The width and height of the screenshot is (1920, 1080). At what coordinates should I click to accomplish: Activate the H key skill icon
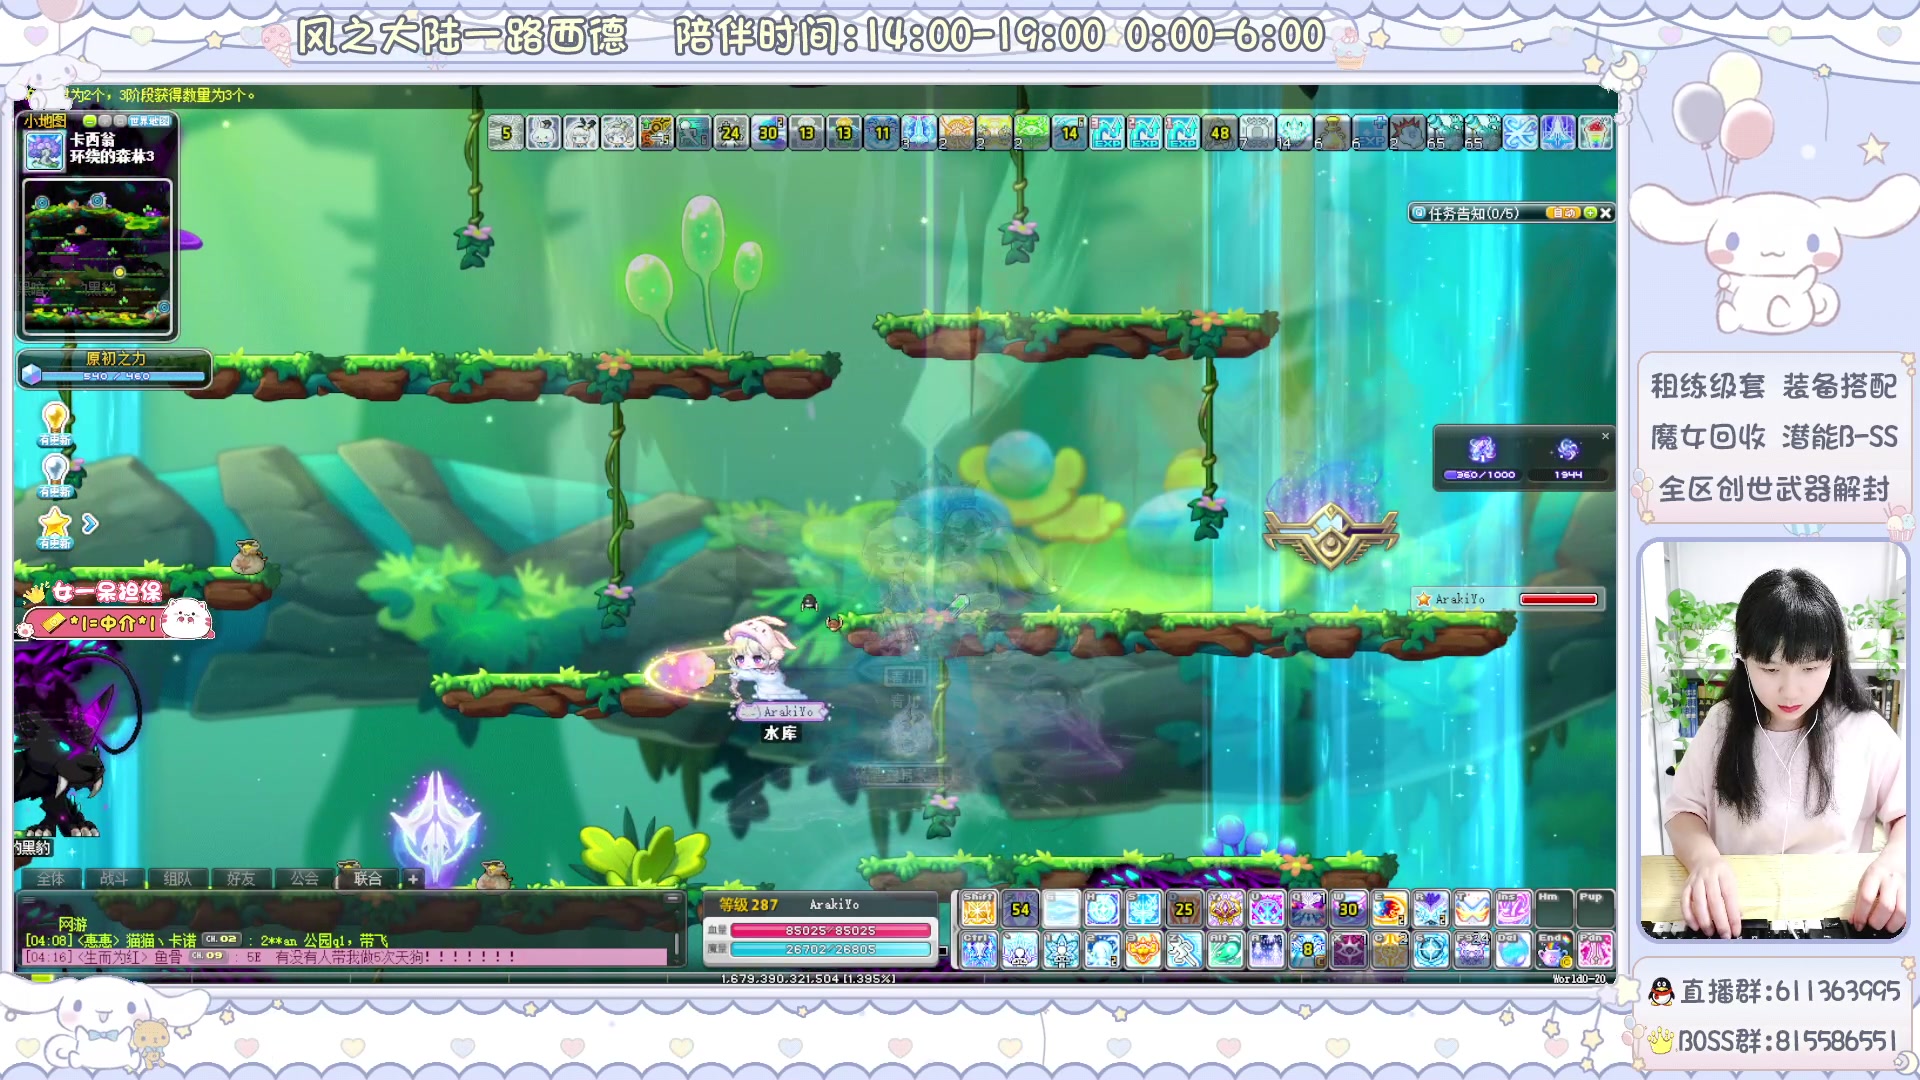pos(1101,909)
